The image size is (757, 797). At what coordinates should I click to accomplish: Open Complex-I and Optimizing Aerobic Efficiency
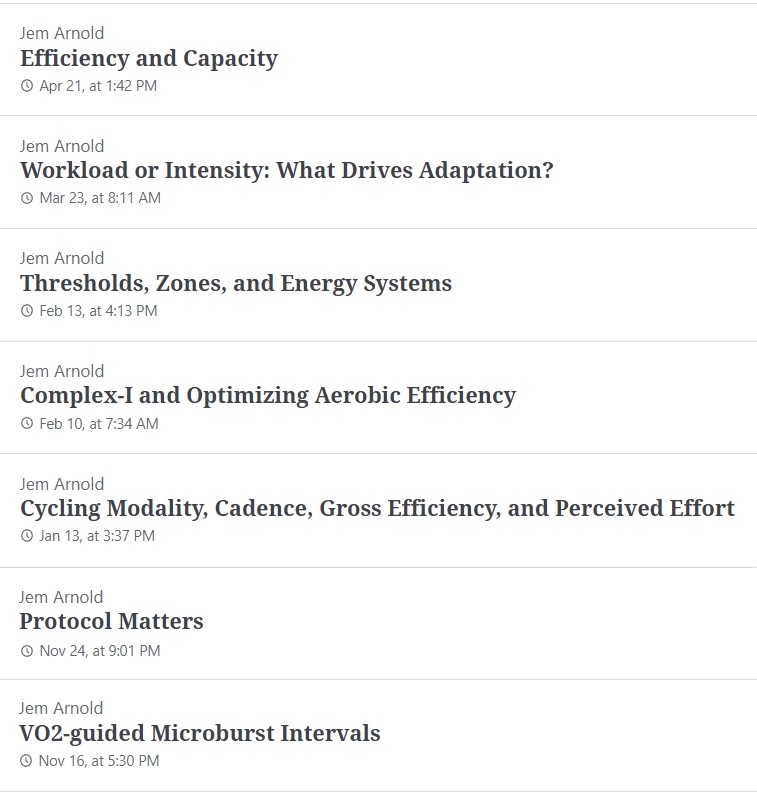click(268, 395)
